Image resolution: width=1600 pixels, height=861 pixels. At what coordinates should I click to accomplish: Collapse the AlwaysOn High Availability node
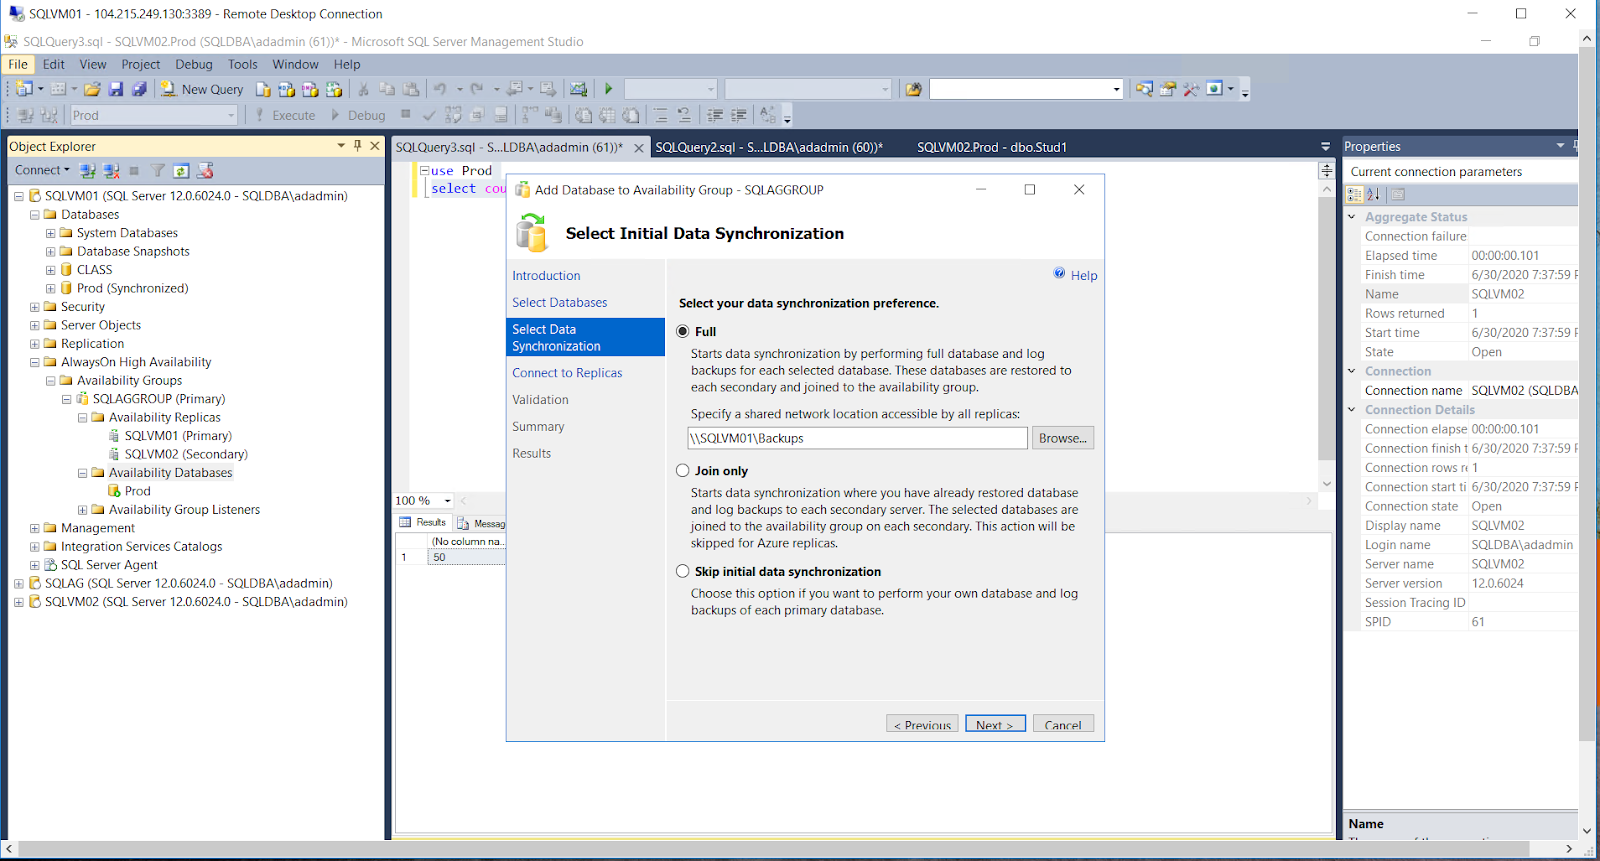coord(34,362)
